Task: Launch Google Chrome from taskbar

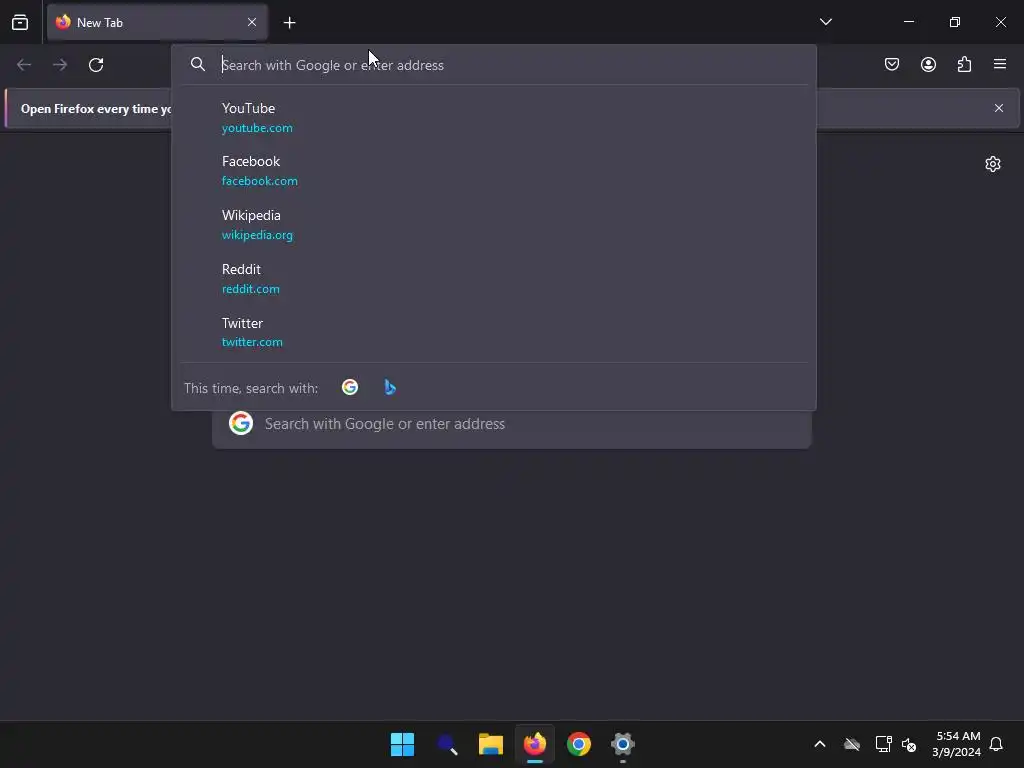Action: [x=579, y=744]
